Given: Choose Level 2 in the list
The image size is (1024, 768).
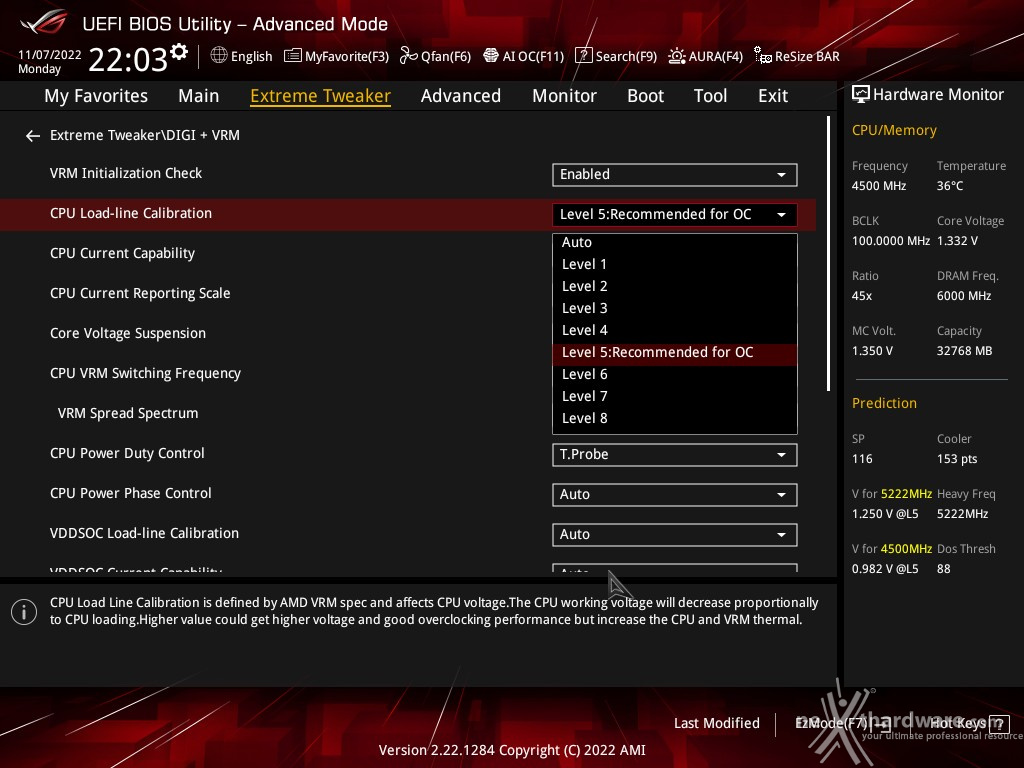Looking at the screenshot, I should (x=675, y=286).
